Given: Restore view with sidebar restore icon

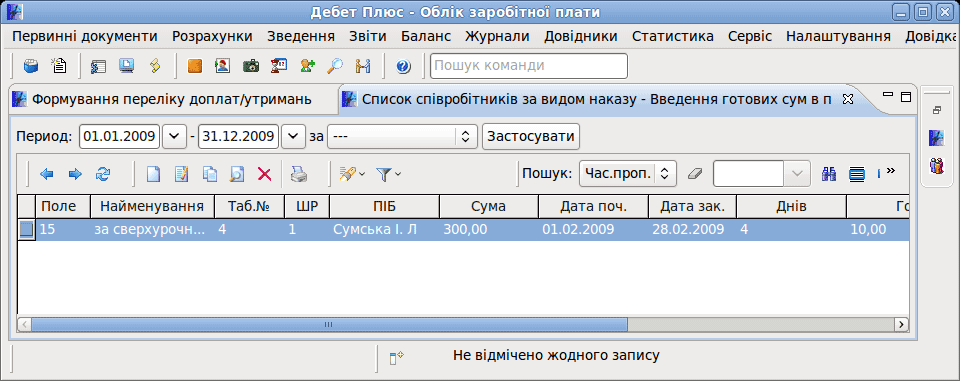Looking at the screenshot, I should (x=937, y=111).
